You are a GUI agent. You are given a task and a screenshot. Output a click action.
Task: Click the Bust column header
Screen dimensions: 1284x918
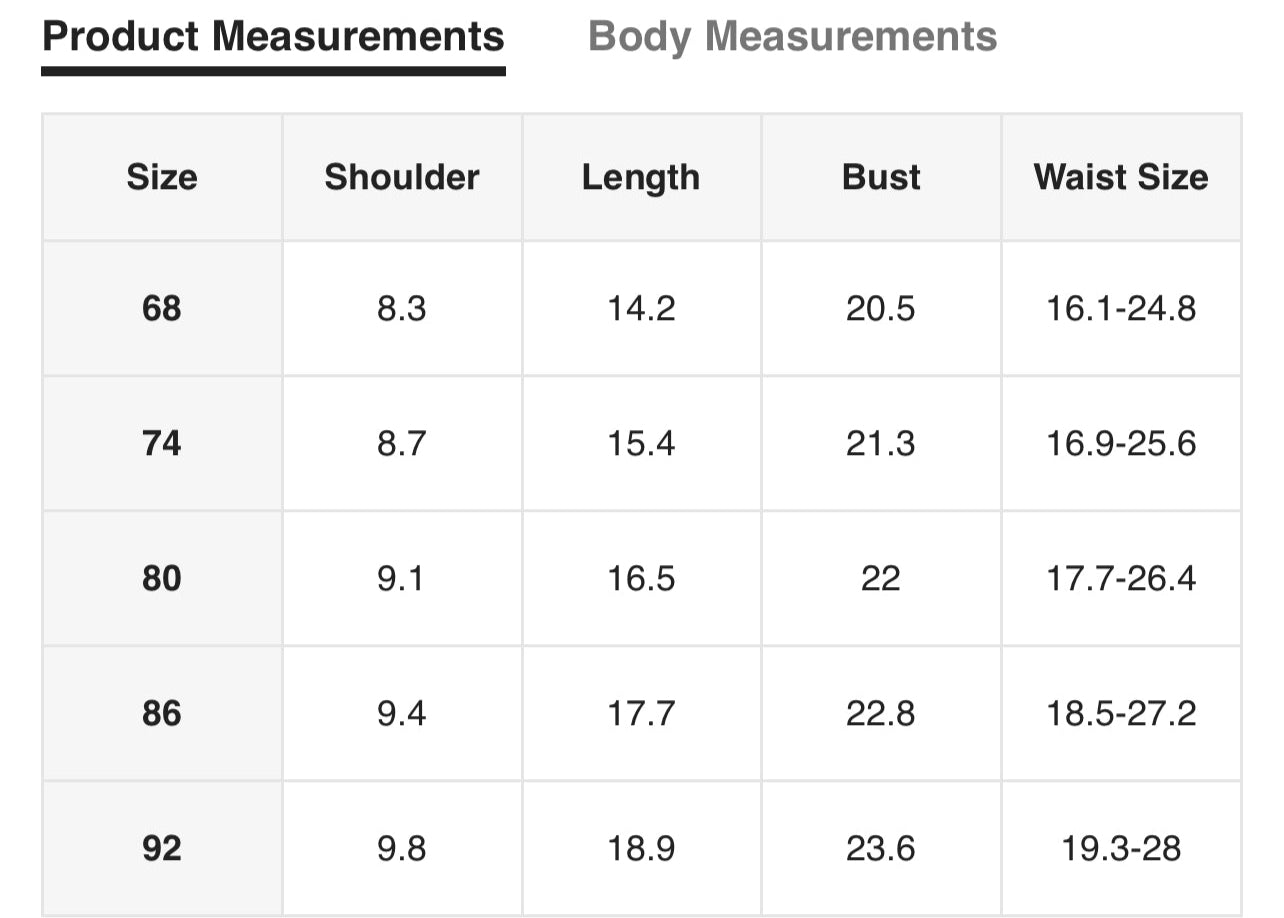(x=881, y=177)
